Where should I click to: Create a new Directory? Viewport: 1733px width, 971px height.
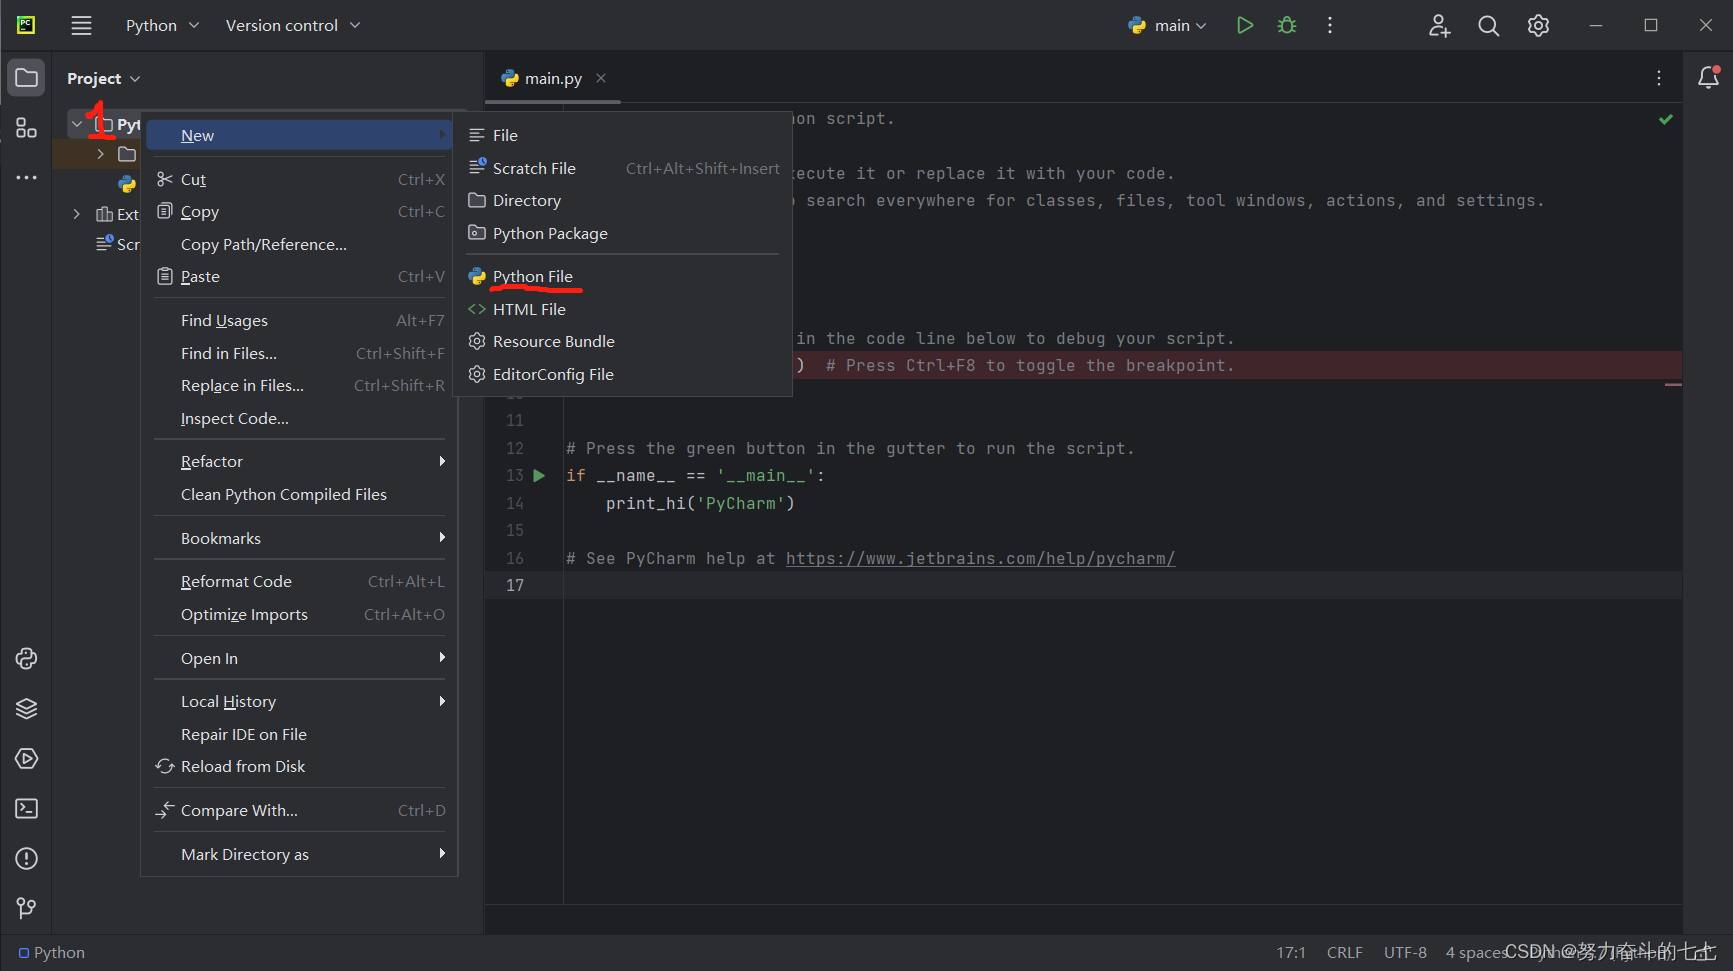pos(623,200)
